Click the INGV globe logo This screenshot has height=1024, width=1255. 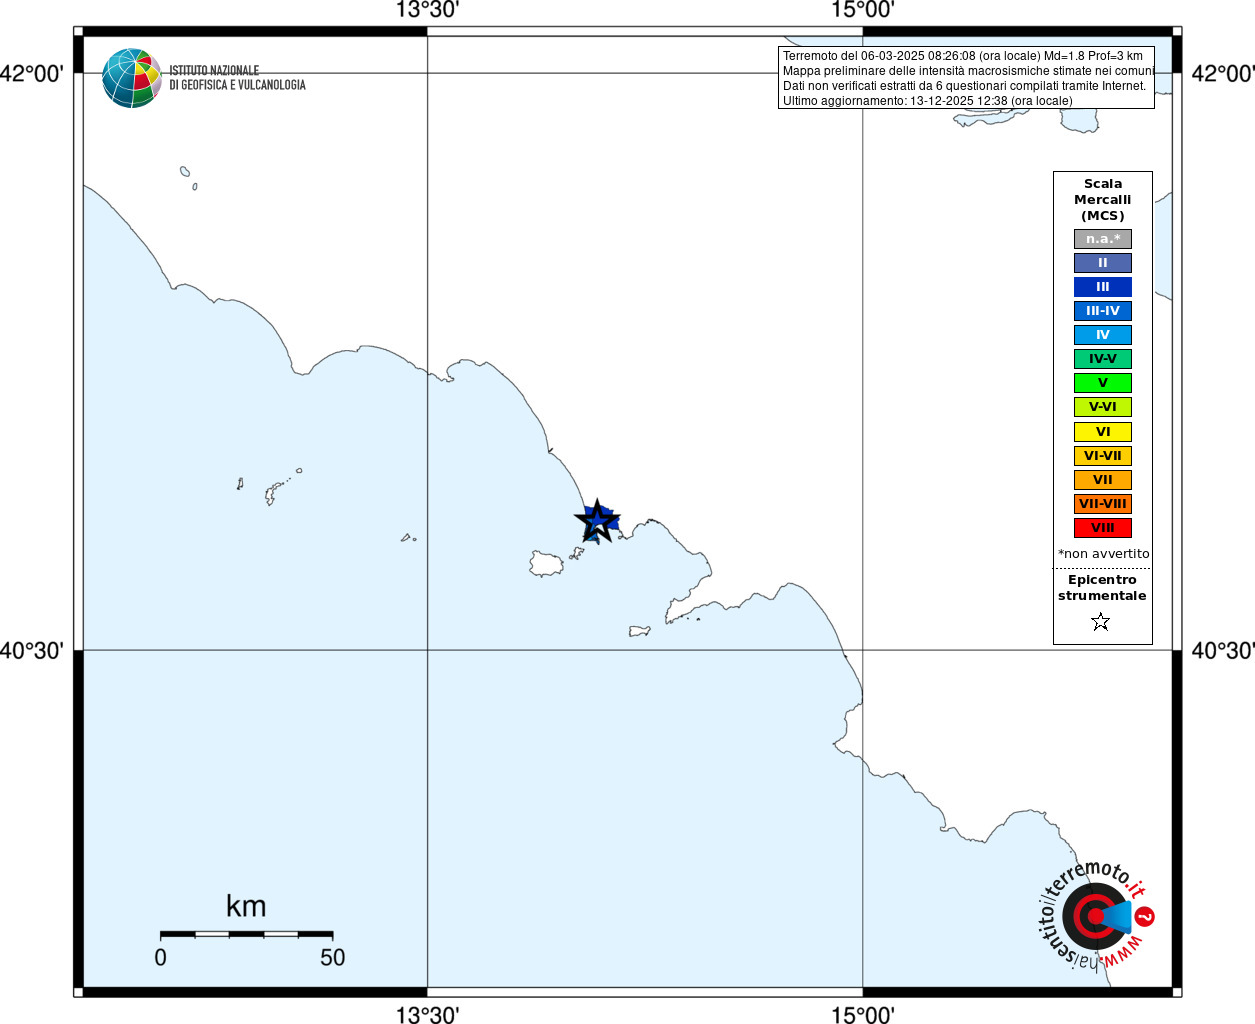point(132,78)
